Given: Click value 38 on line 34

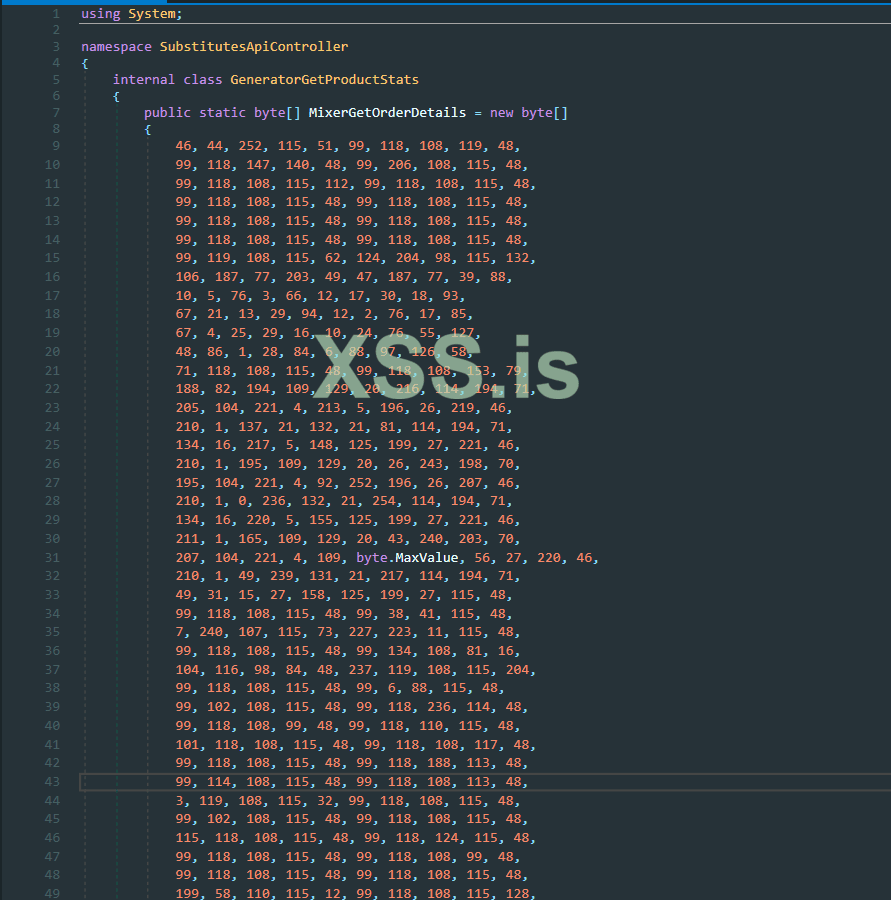Looking at the screenshot, I should pos(396,614).
